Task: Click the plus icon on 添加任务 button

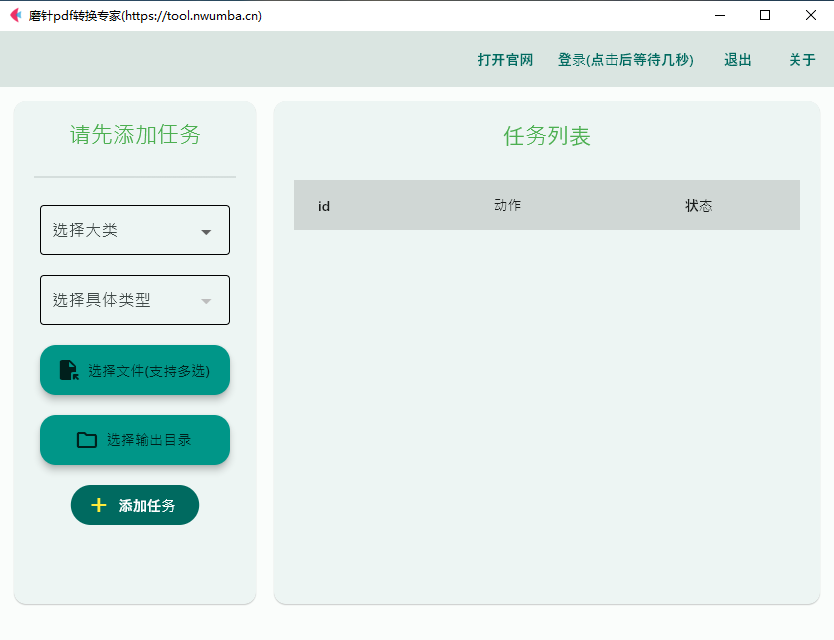Action: pyautogui.click(x=99, y=505)
